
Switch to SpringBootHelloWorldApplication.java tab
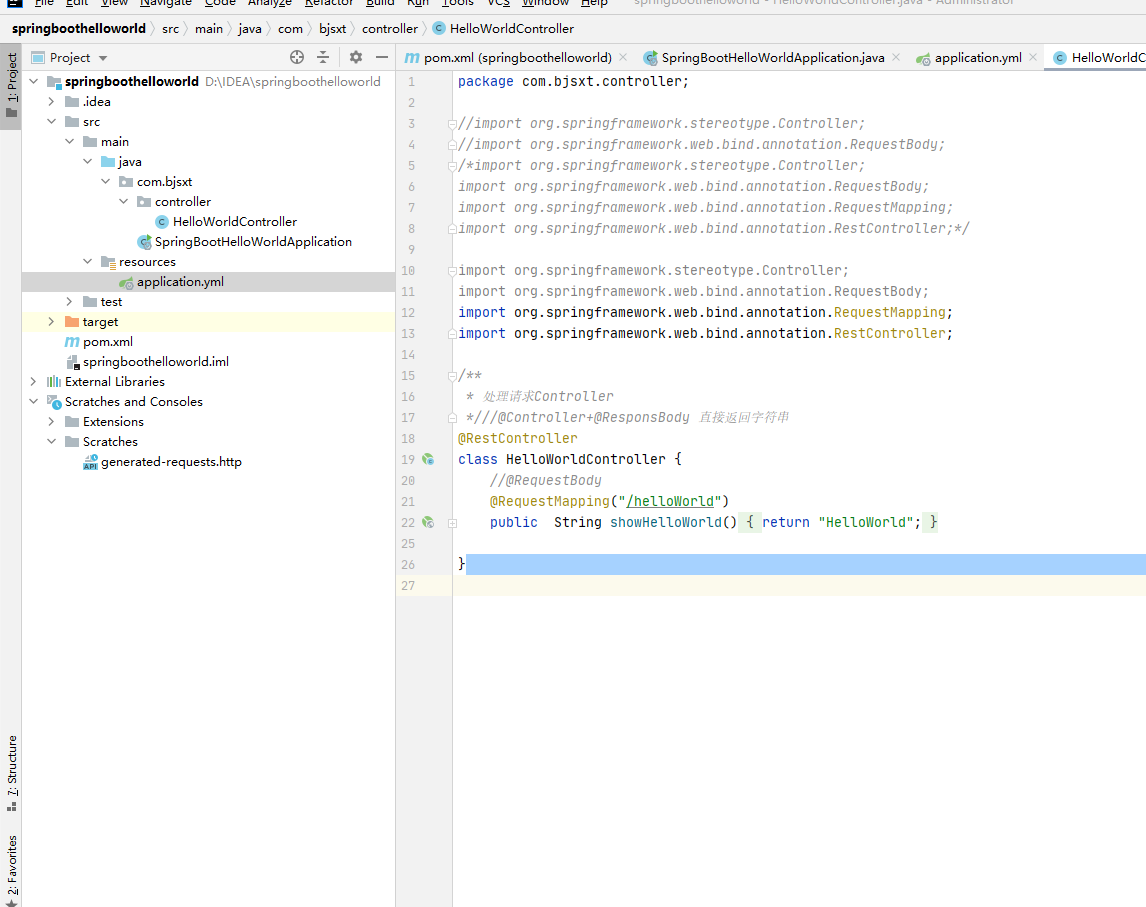(x=773, y=57)
